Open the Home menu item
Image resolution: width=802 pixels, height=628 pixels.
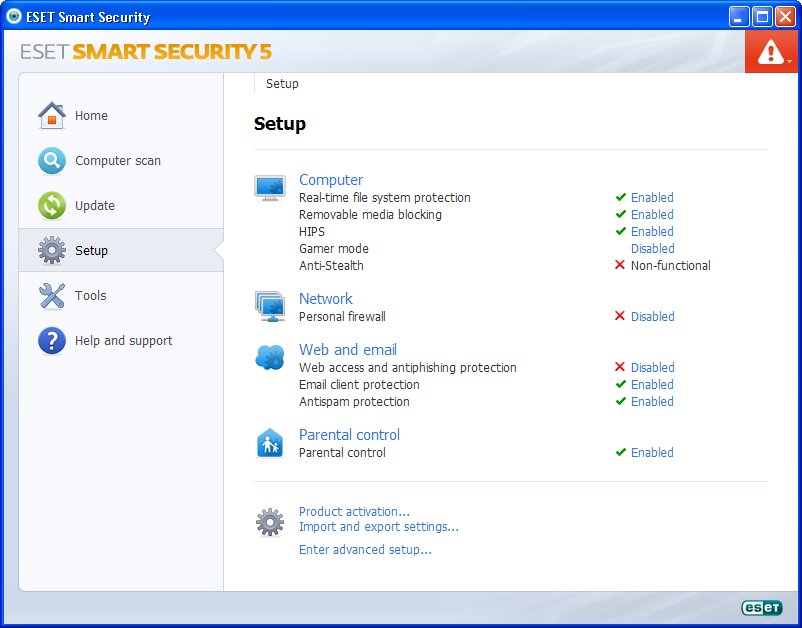point(121,116)
